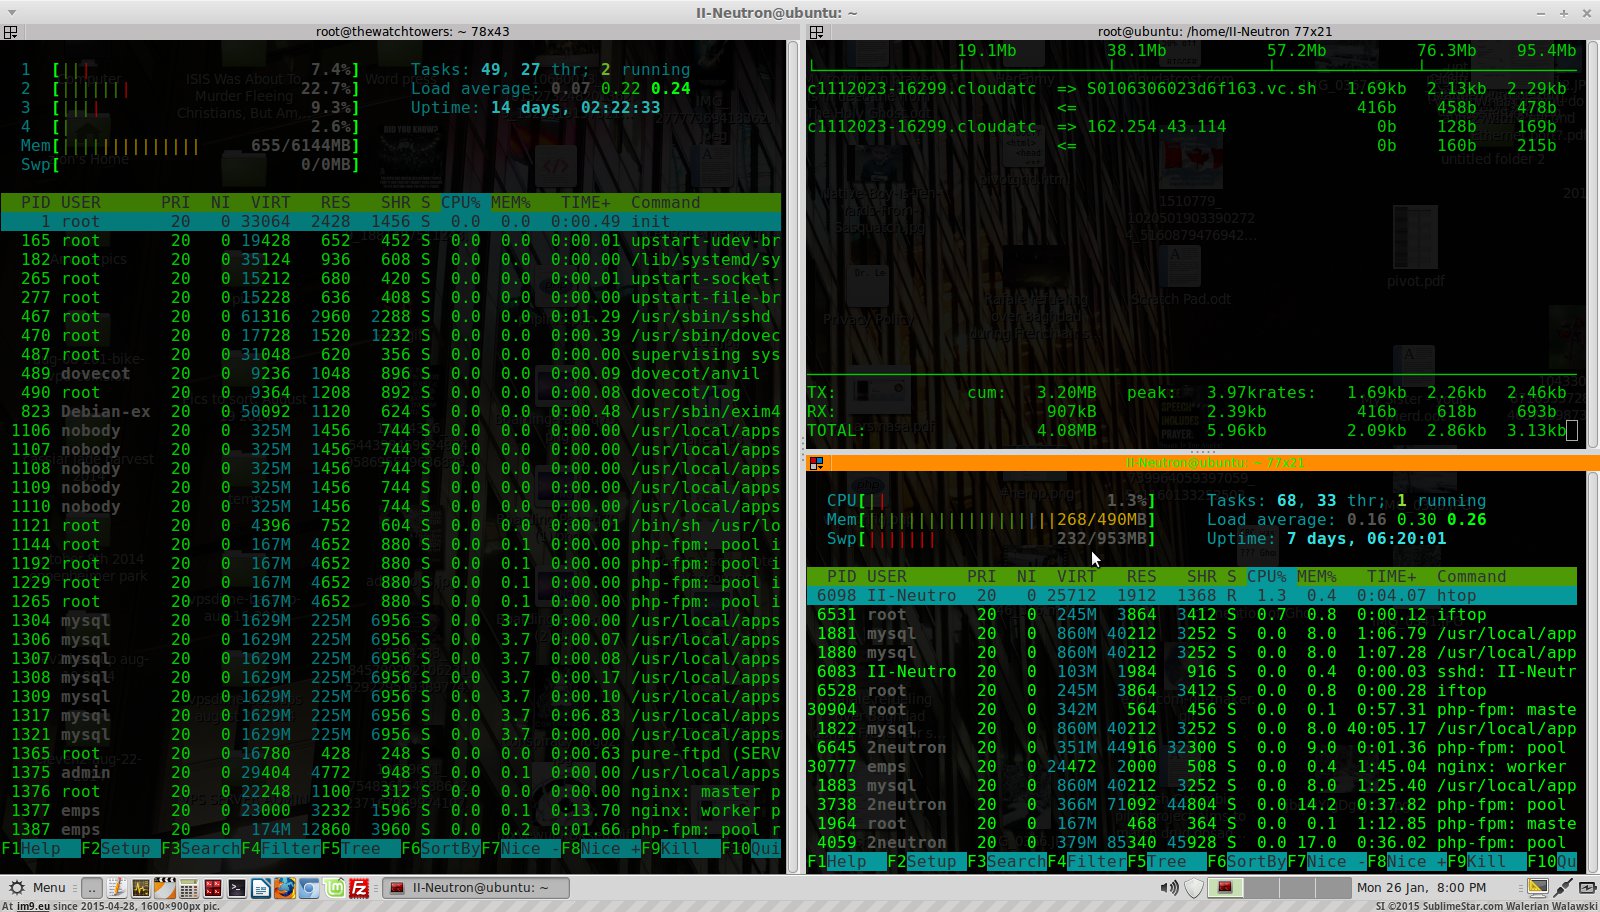Viewport: 1600px width, 912px height.
Task: Open F6 SortBy in the left htop pane
Action: [x=440, y=848]
